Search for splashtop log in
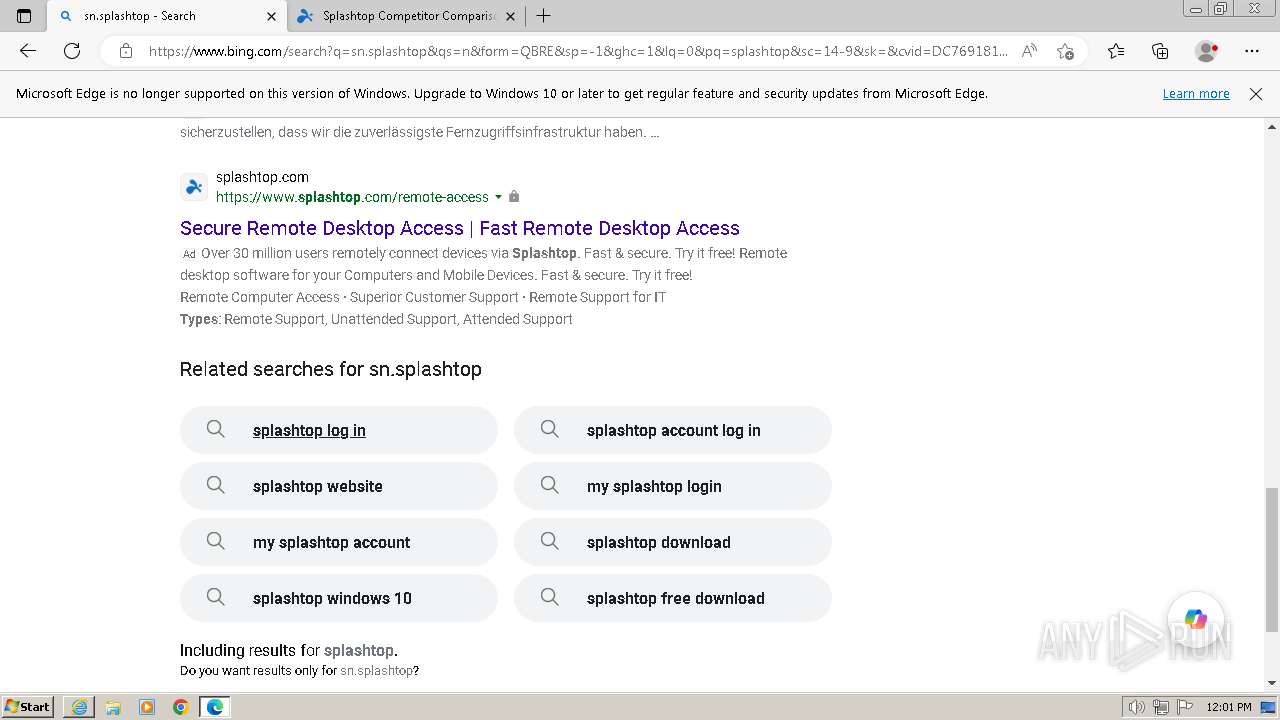The image size is (1280, 720). click(x=339, y=430)
